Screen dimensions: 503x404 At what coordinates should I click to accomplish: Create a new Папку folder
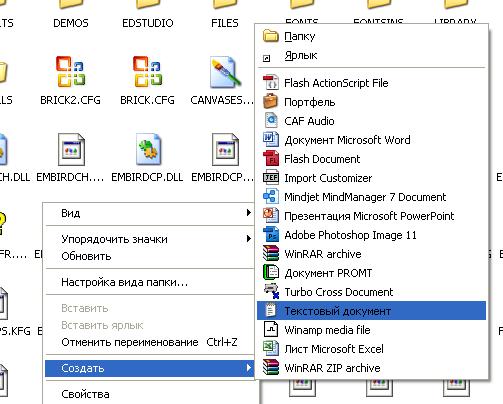point(371,36)
